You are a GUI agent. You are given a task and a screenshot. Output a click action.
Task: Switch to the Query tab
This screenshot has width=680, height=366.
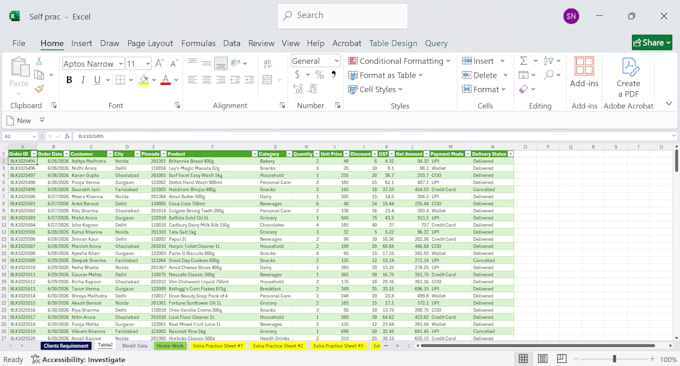[436, 43]
